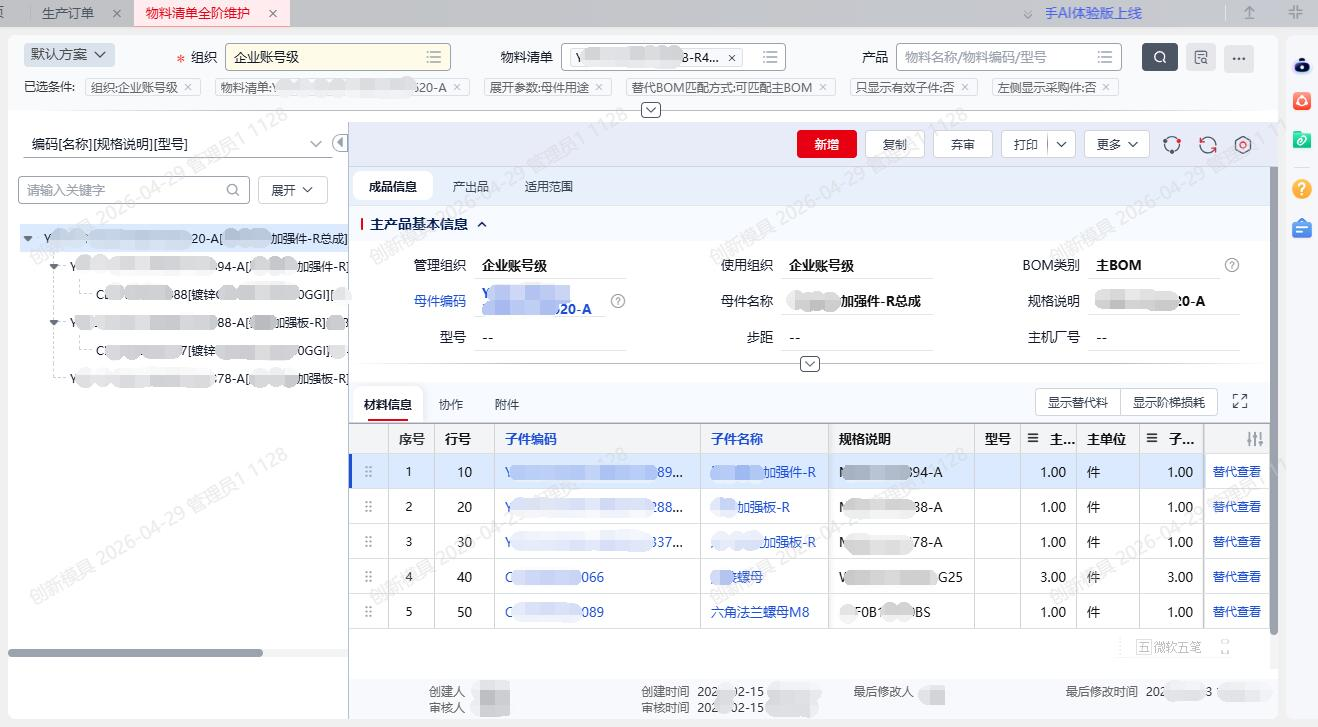
Task: Click the search magnifier button in filter bar
Action: click(x=1159, y=57)
